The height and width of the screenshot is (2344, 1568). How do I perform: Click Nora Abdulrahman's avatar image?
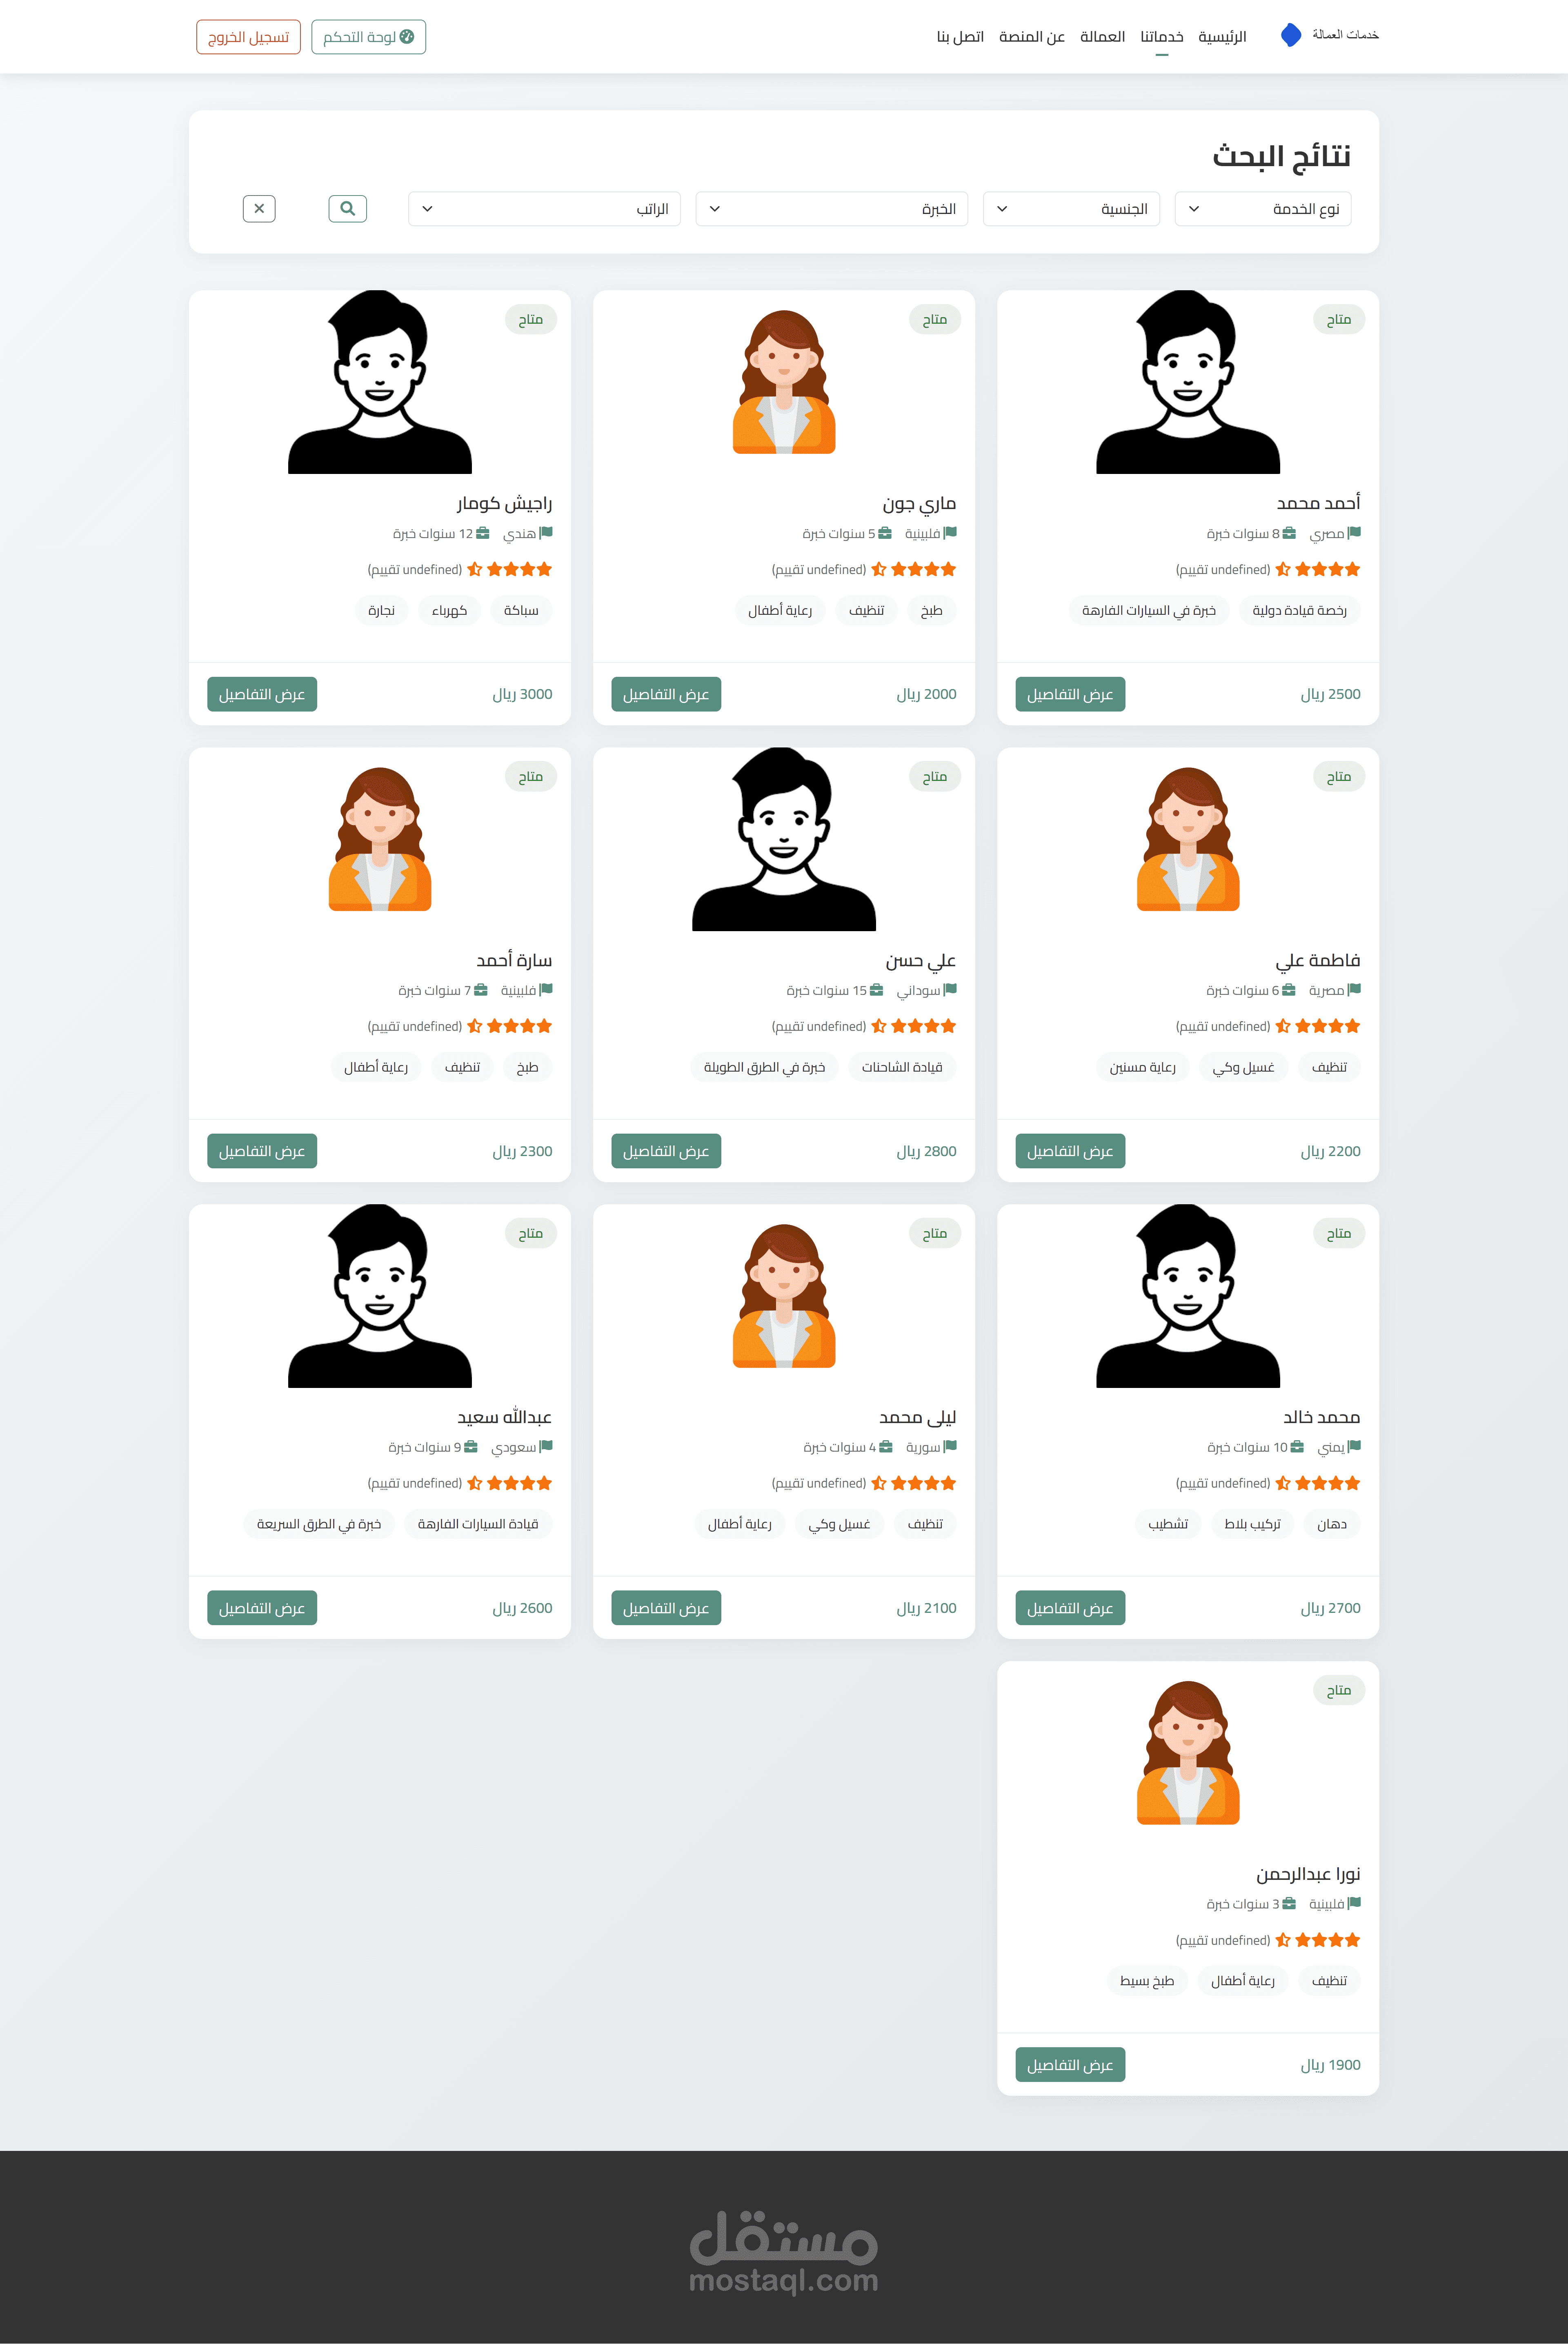[x=1187, y=1752]
